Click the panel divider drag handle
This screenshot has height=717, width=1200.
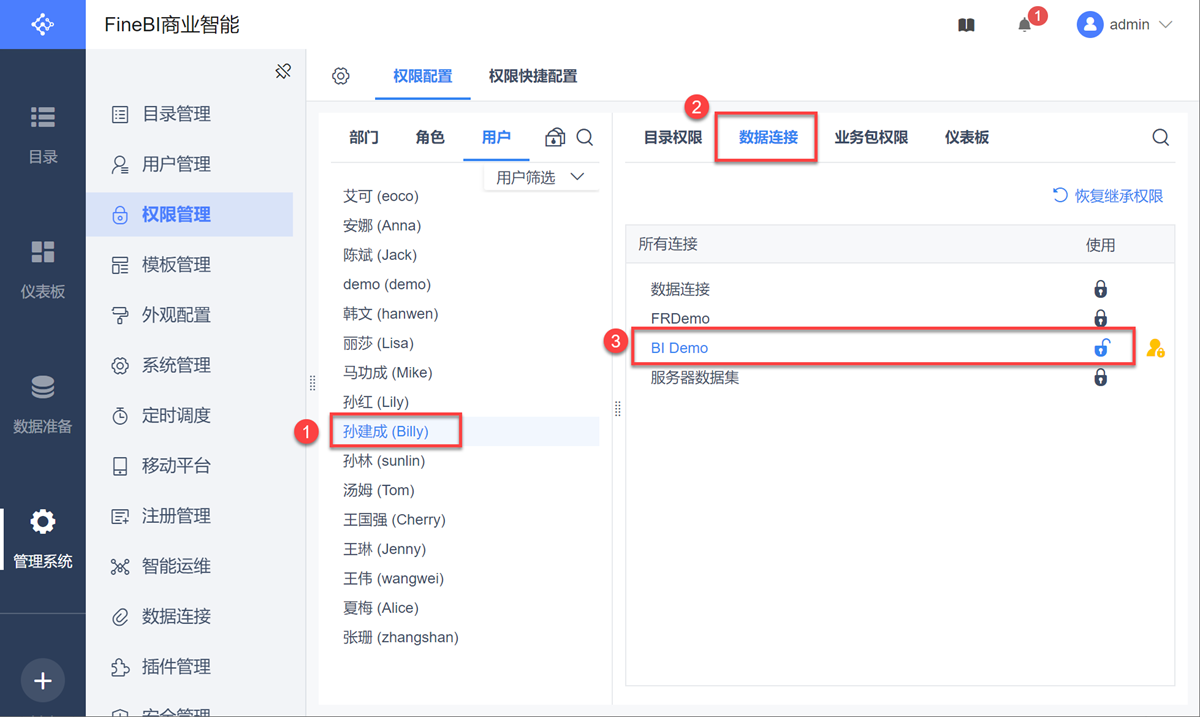tap(618, 408)
